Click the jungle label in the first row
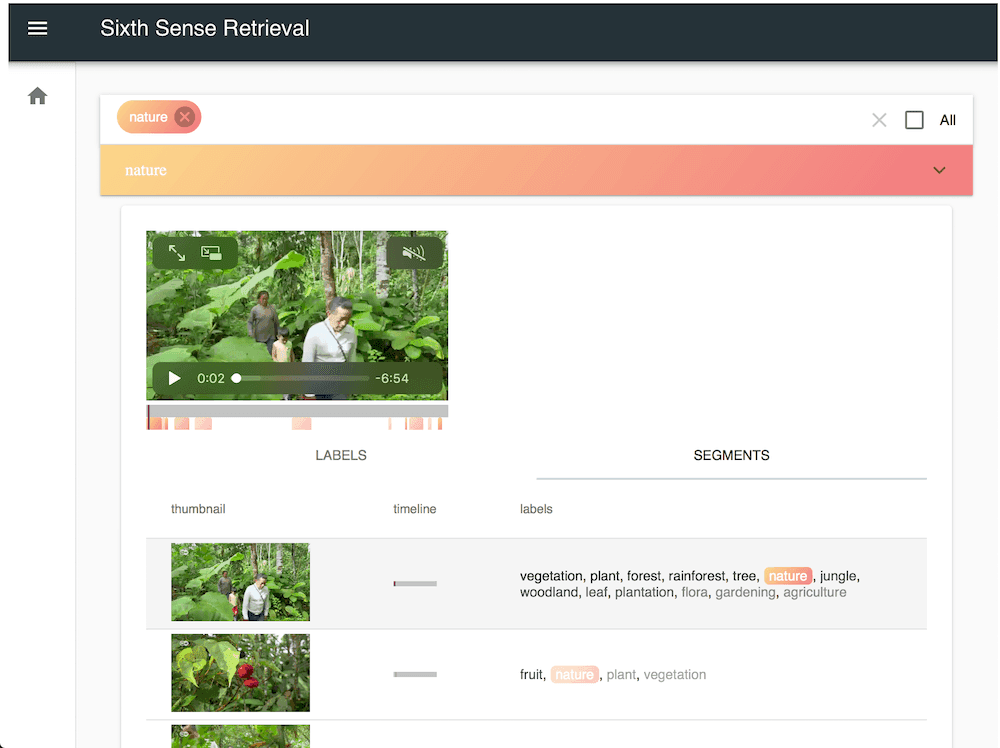 (838, 576)
